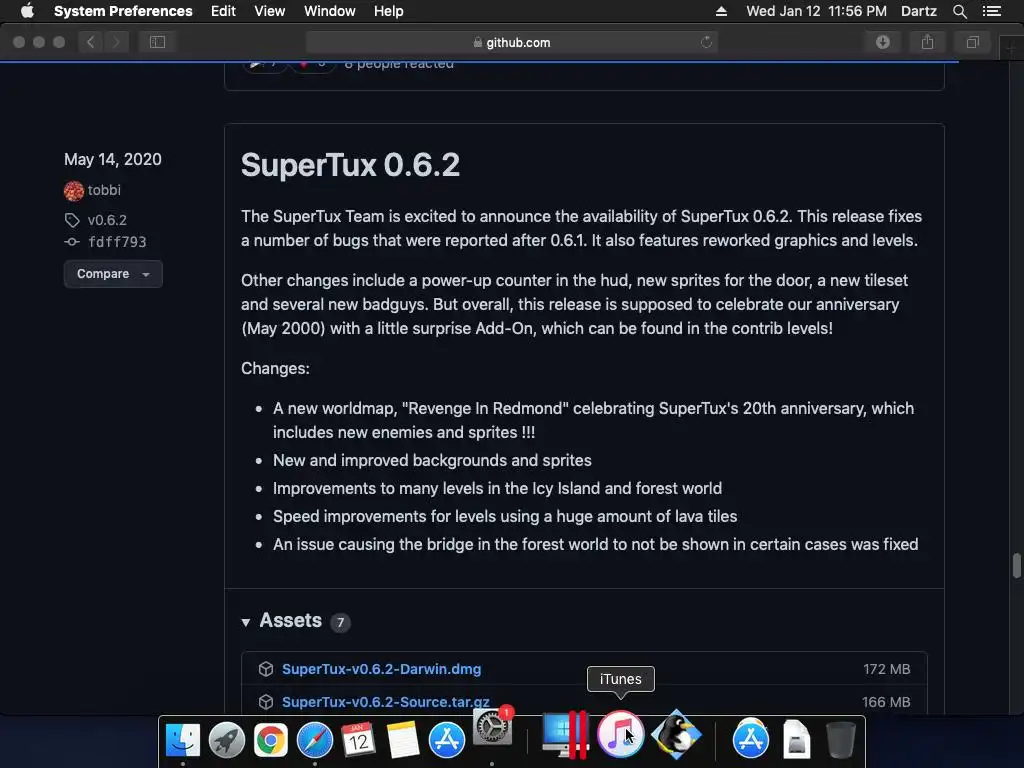This screenshot has height=768, width=1024.
Task: Launch Launchpad rocket icon in Dock
Action: 227,740
